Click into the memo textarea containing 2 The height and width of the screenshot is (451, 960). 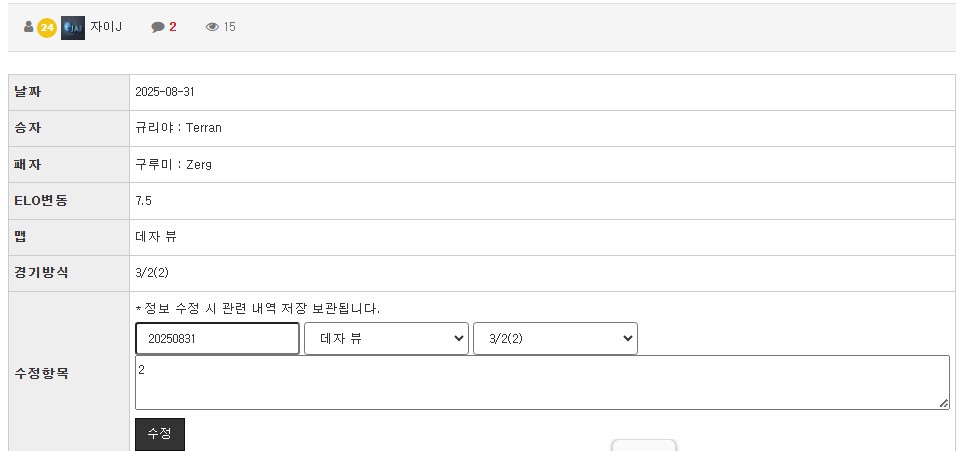click(542, 382)
